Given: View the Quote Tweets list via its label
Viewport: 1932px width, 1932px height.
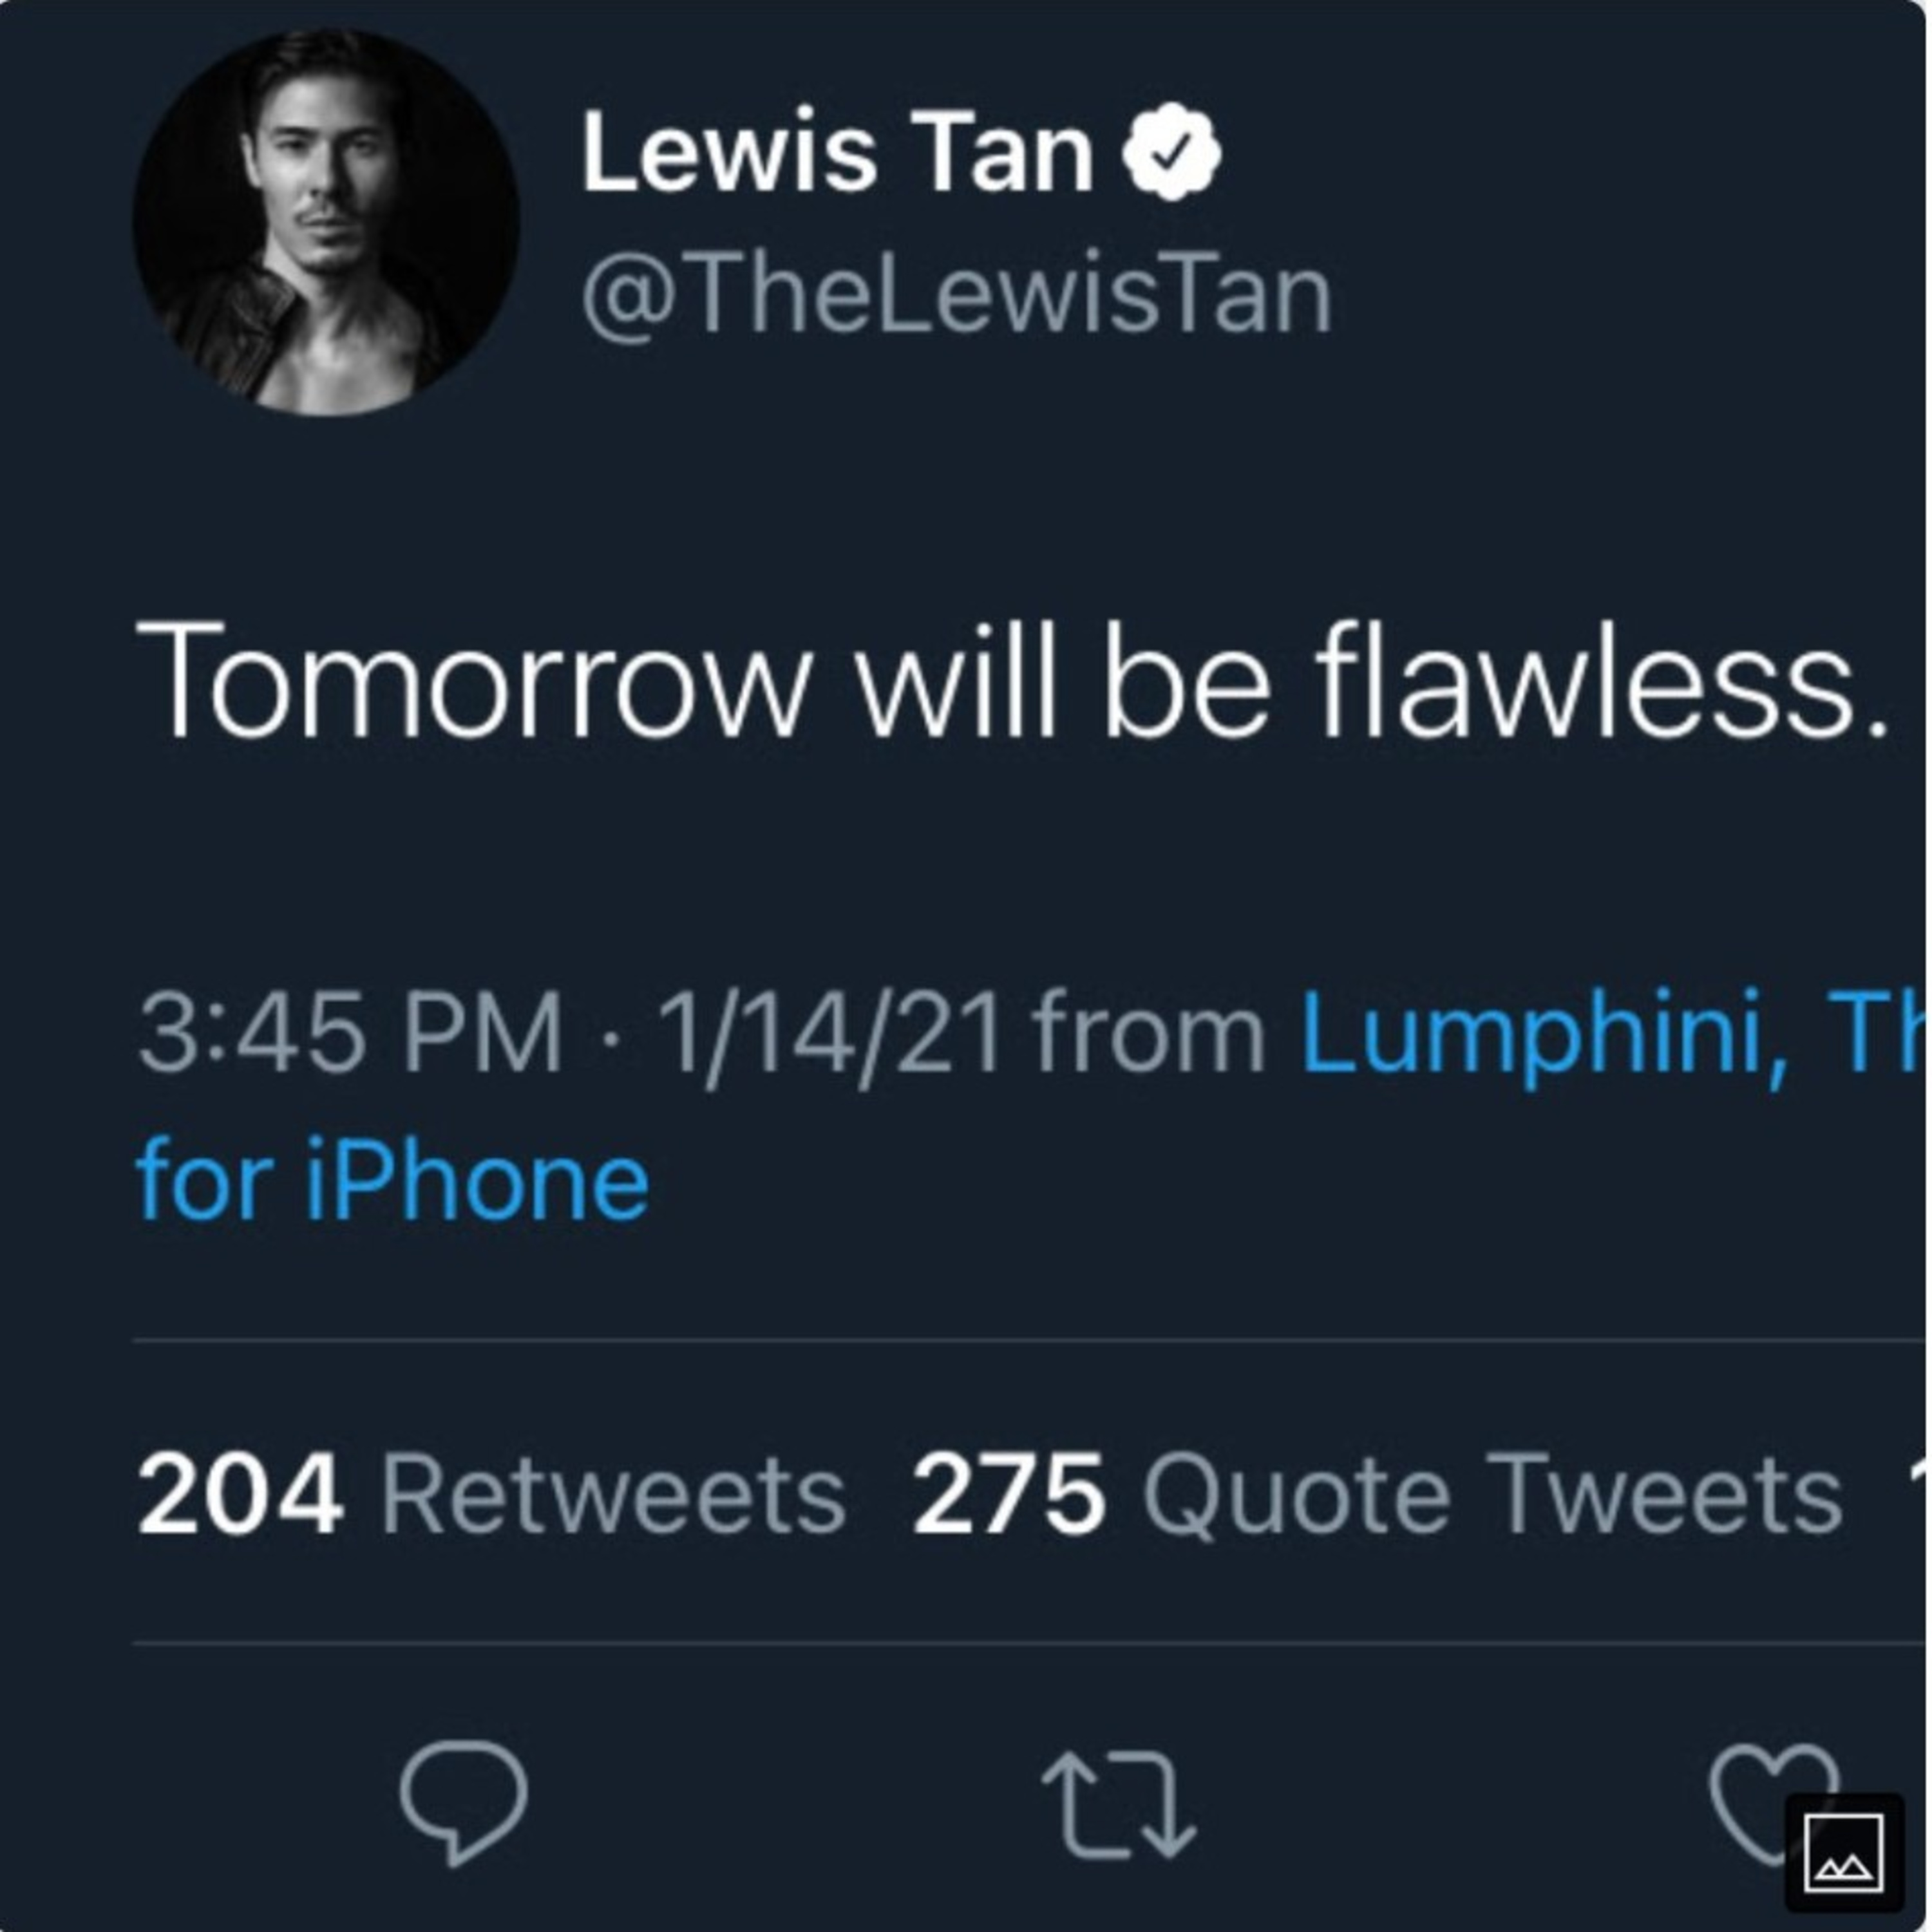Looking at the screenshot, I should pos(1491,1495).
